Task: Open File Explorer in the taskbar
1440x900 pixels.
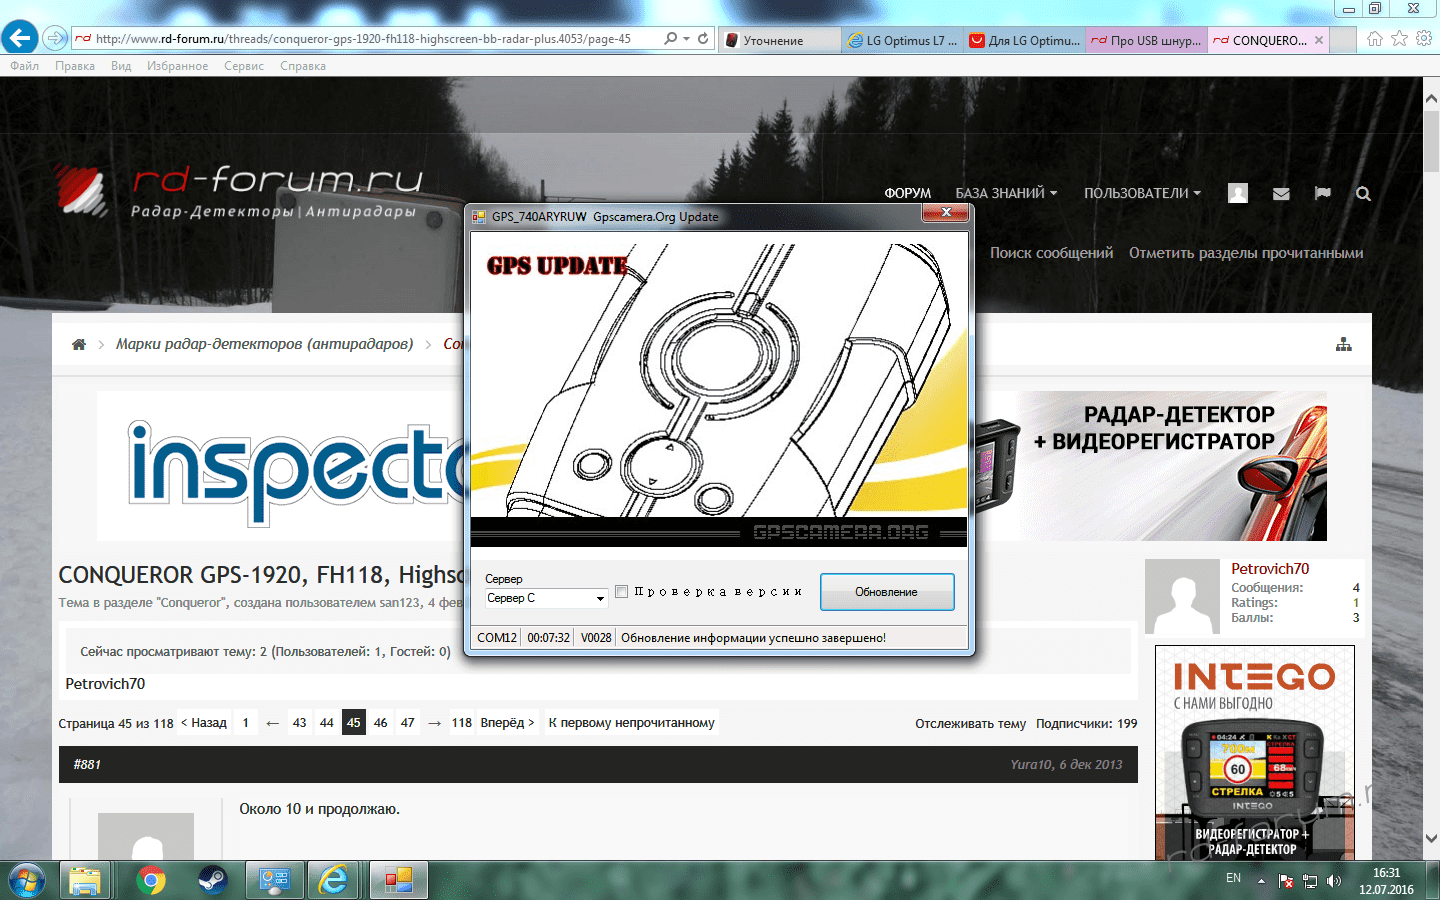Action: tap(86, 880)
